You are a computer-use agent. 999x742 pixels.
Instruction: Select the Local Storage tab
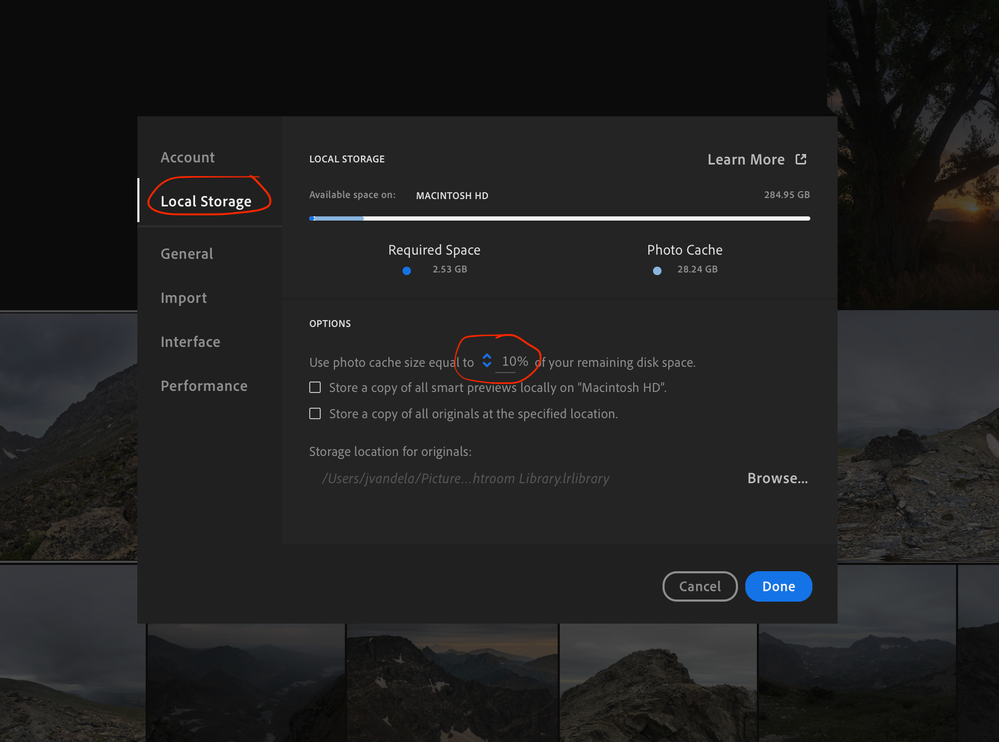pos(206,201)
